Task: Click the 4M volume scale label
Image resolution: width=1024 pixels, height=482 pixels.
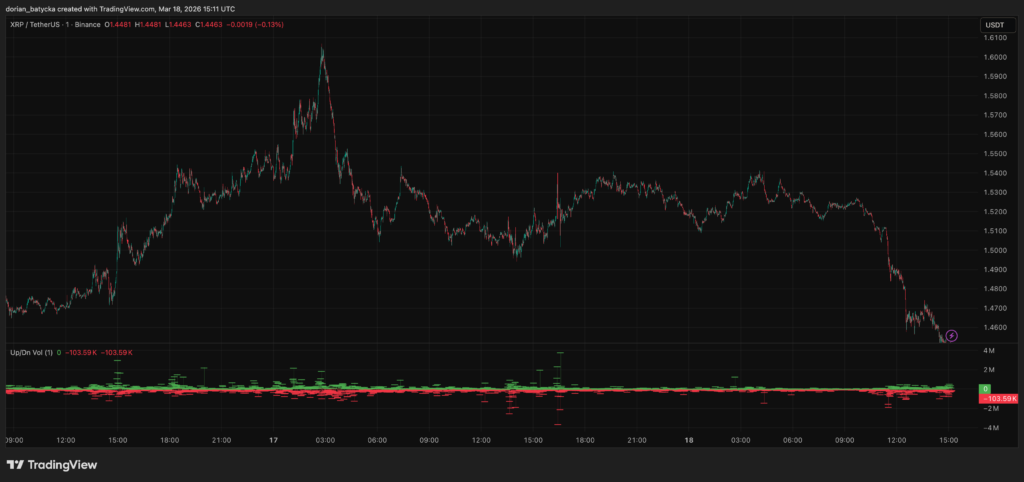Action: coord(988,351)
